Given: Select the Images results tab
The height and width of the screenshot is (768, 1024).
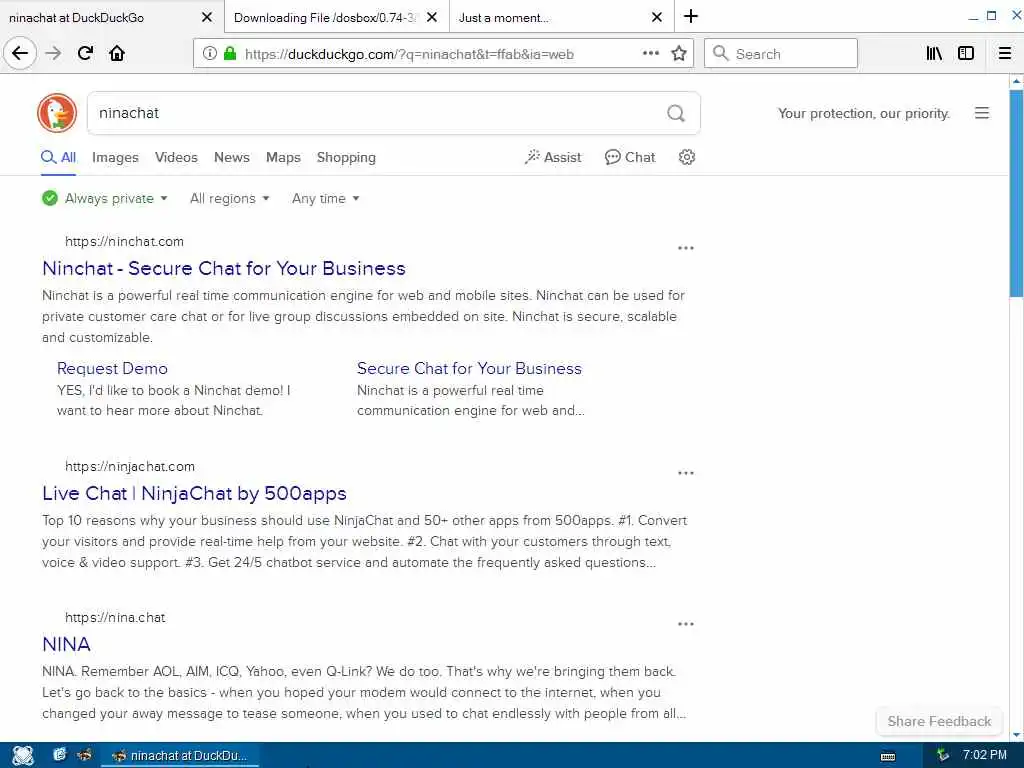Looking at the screenshot, I should point(115,157).
